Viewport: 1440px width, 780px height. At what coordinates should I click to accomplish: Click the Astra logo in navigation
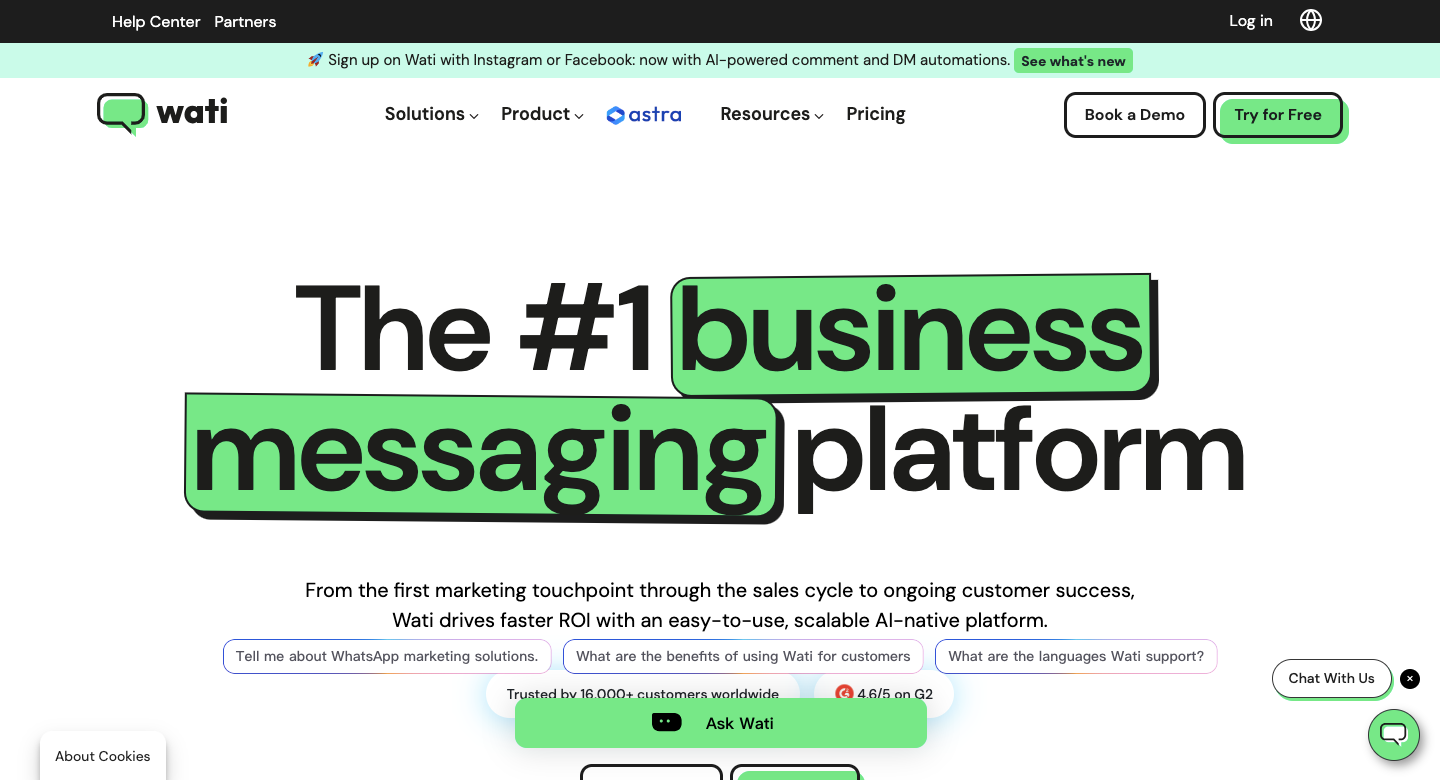[x=644, y=115]
